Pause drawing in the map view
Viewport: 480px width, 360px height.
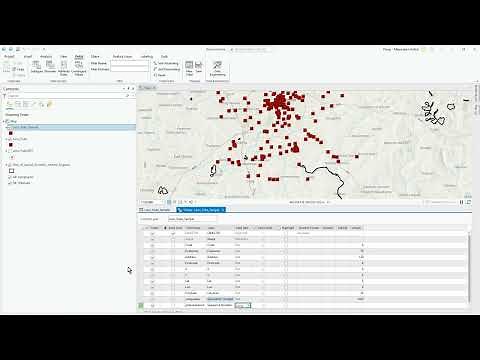462,202
